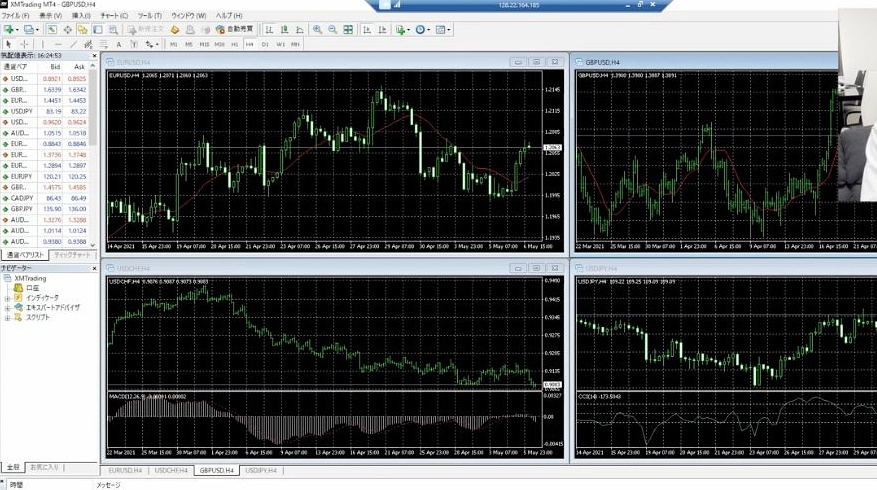Select the text tool A
This screenshot has height=490, width=877.
pyautogui.click(x=119, y=44)
